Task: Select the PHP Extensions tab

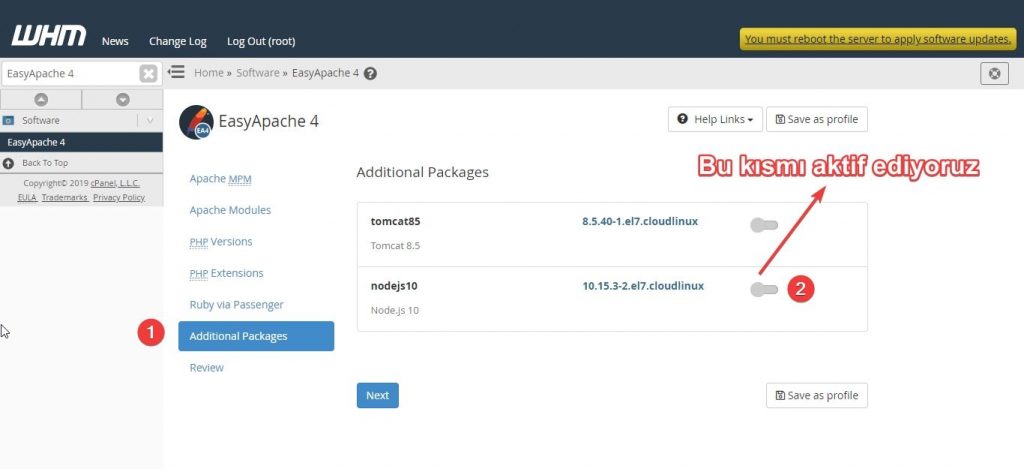Action: coord(227,273)
